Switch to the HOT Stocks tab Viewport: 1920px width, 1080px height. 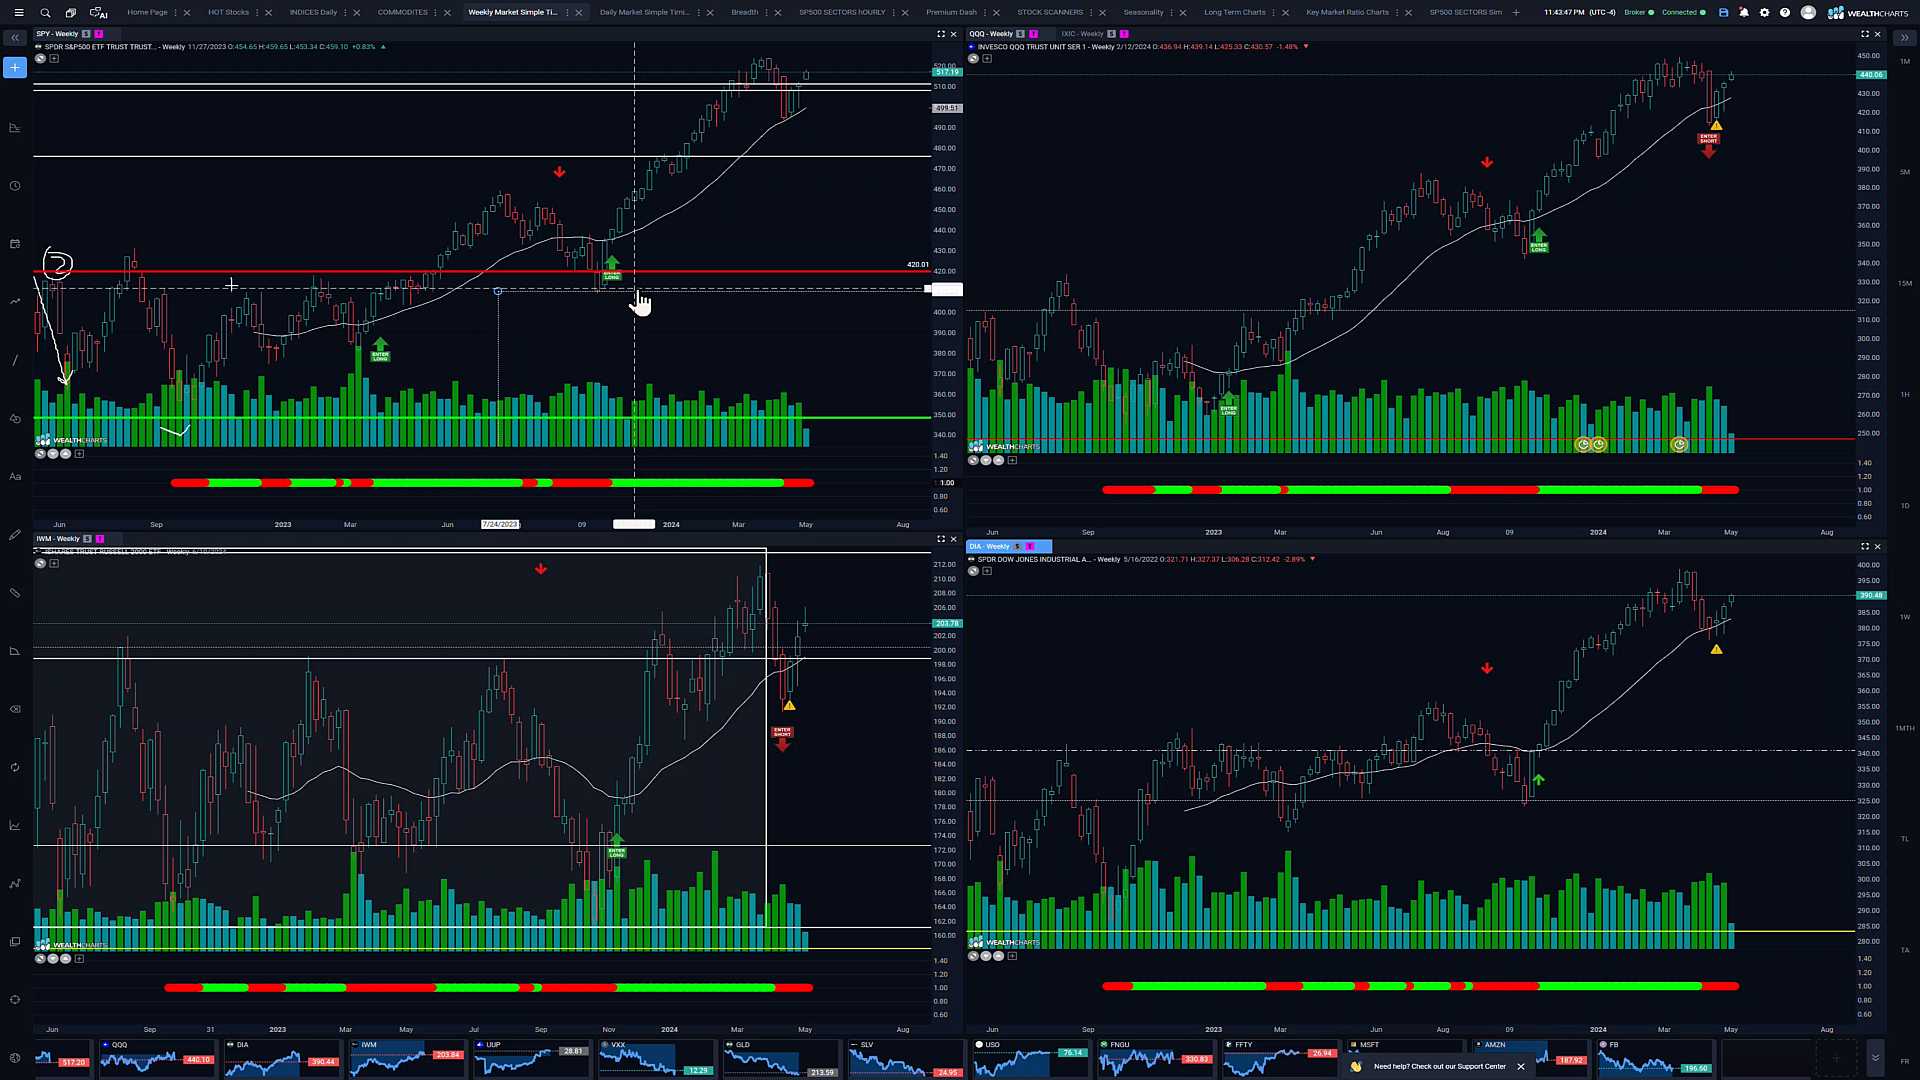point(228,13)
